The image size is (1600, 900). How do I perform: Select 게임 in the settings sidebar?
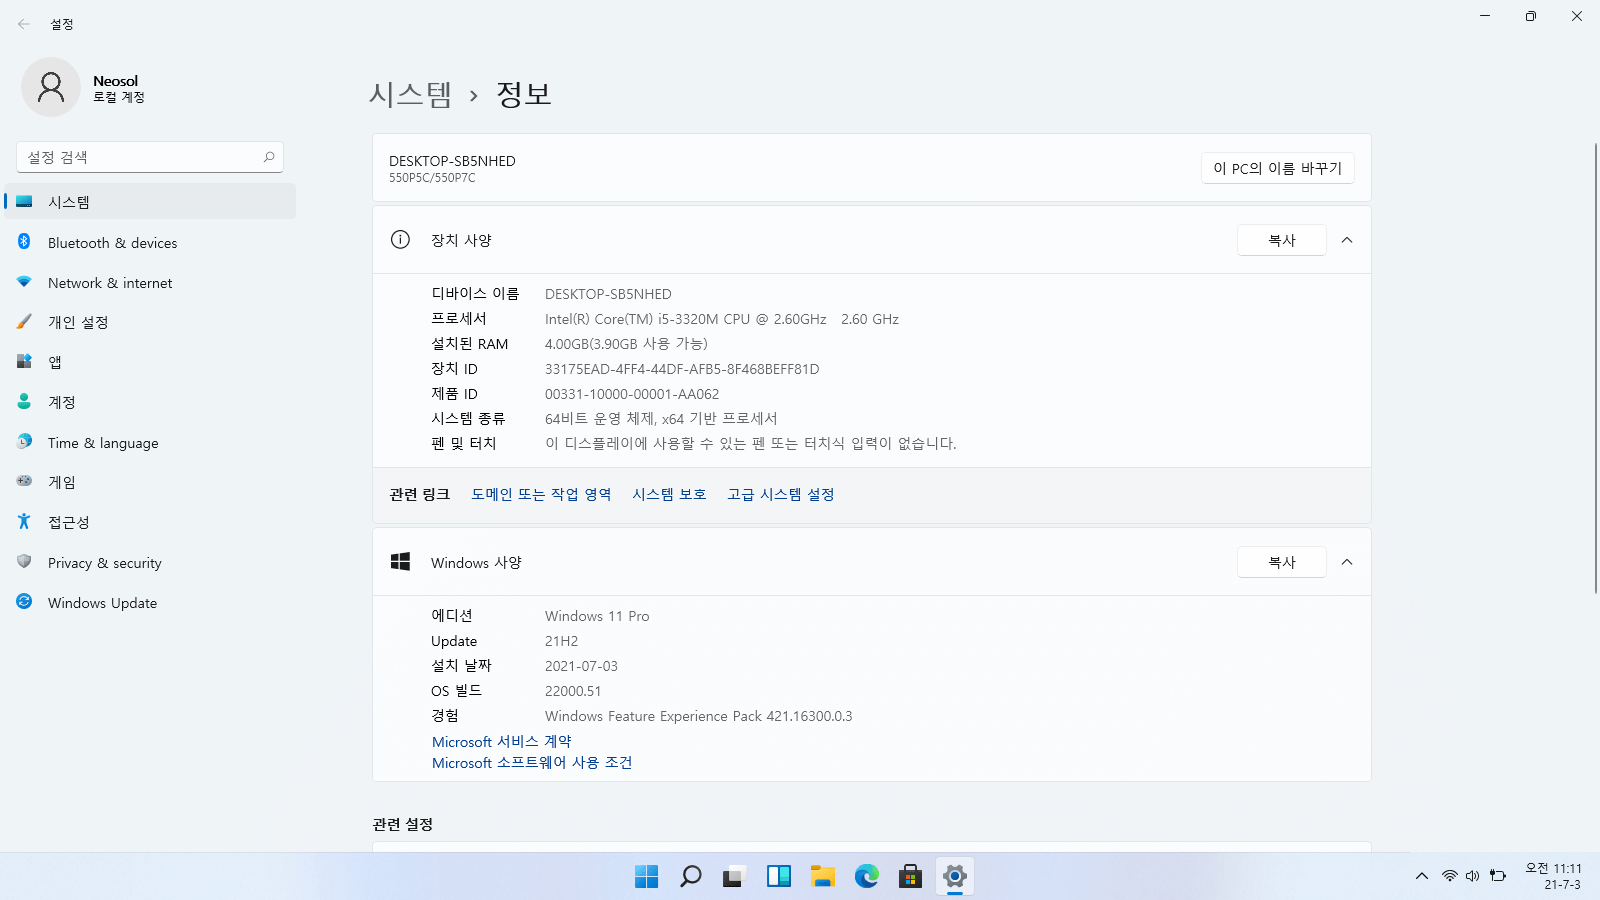click(150, 482)
